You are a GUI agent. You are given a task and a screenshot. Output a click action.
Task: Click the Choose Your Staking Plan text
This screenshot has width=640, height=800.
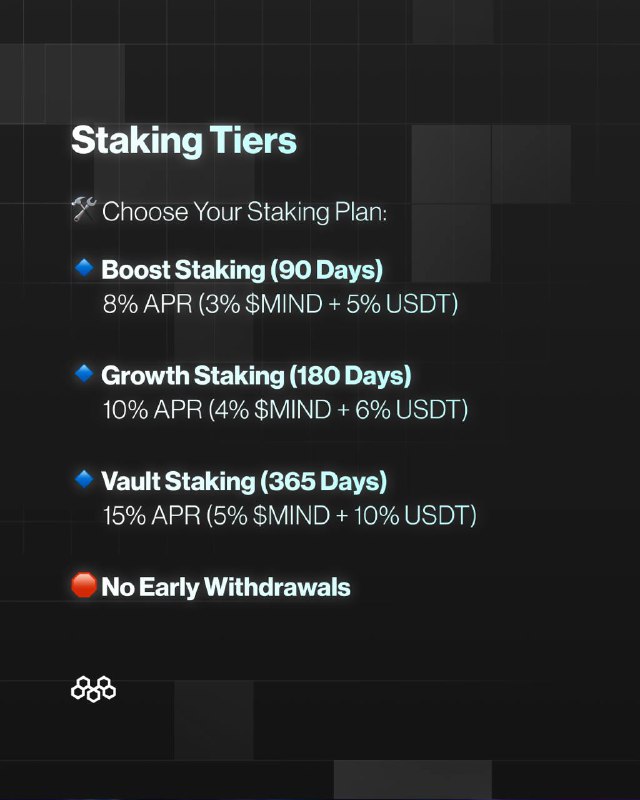tap(244, 211)
